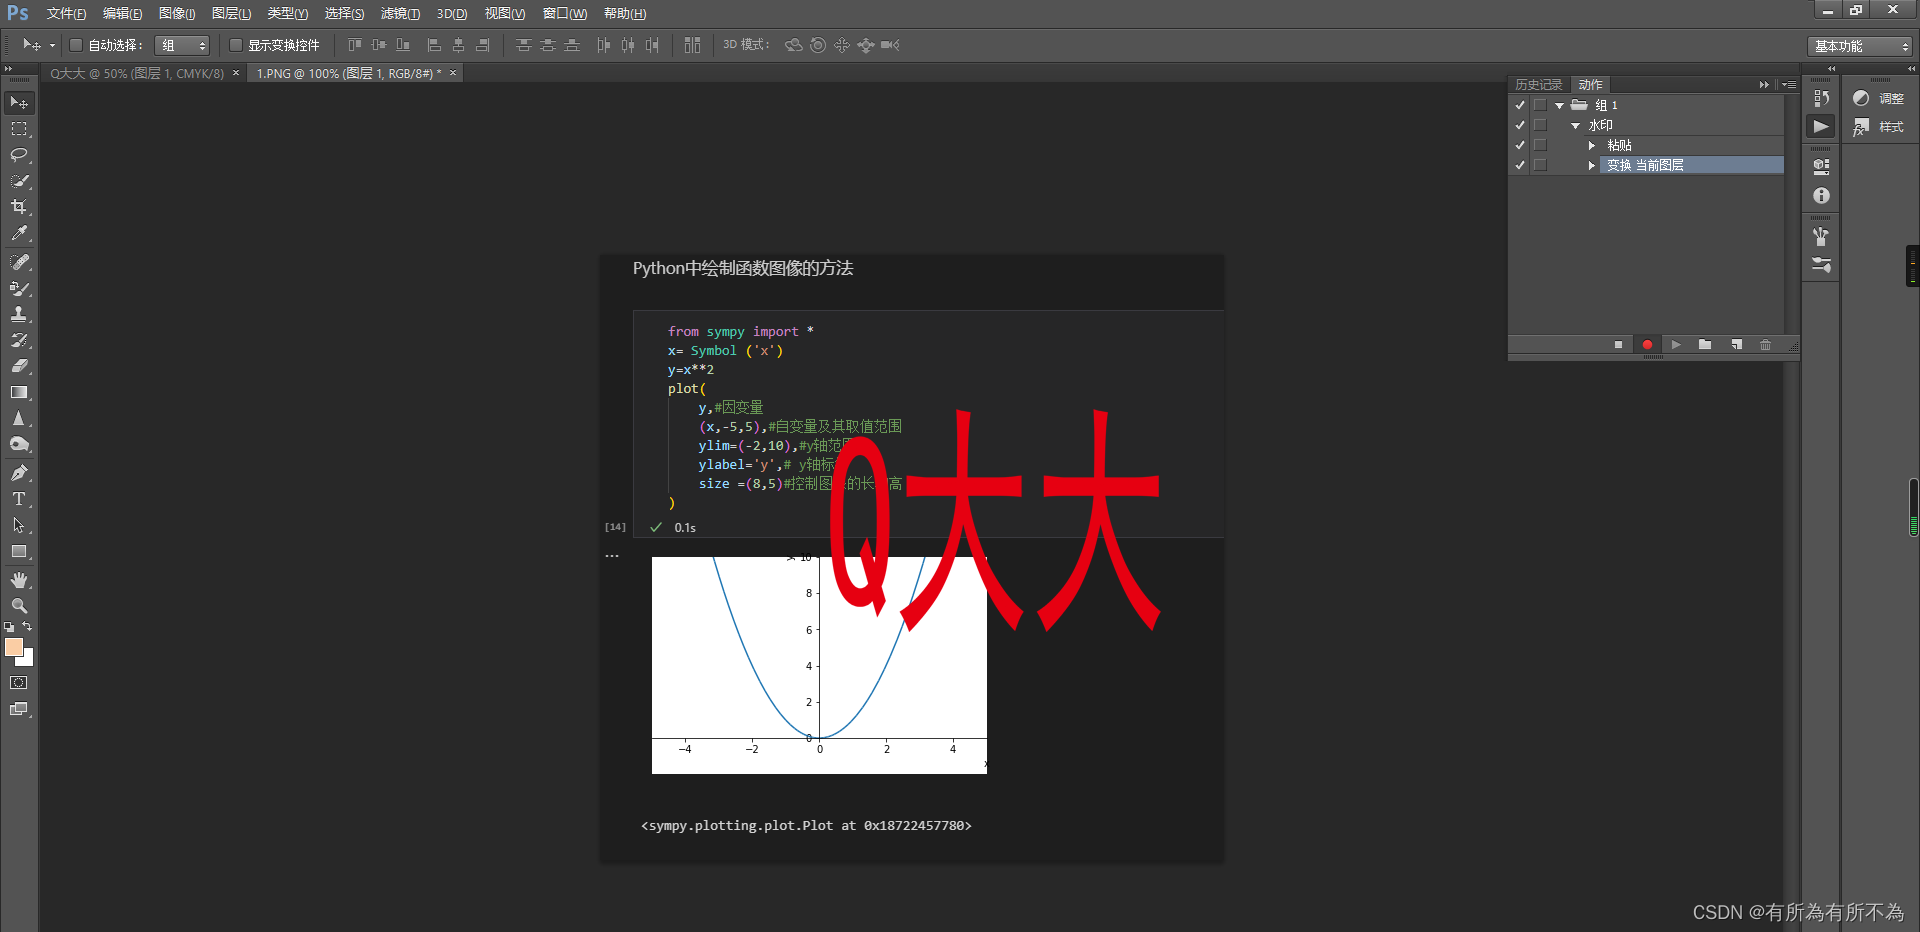Select the History Brush tool
The height and width of the screenshot is (932, 1920).
tap(19, 340)
